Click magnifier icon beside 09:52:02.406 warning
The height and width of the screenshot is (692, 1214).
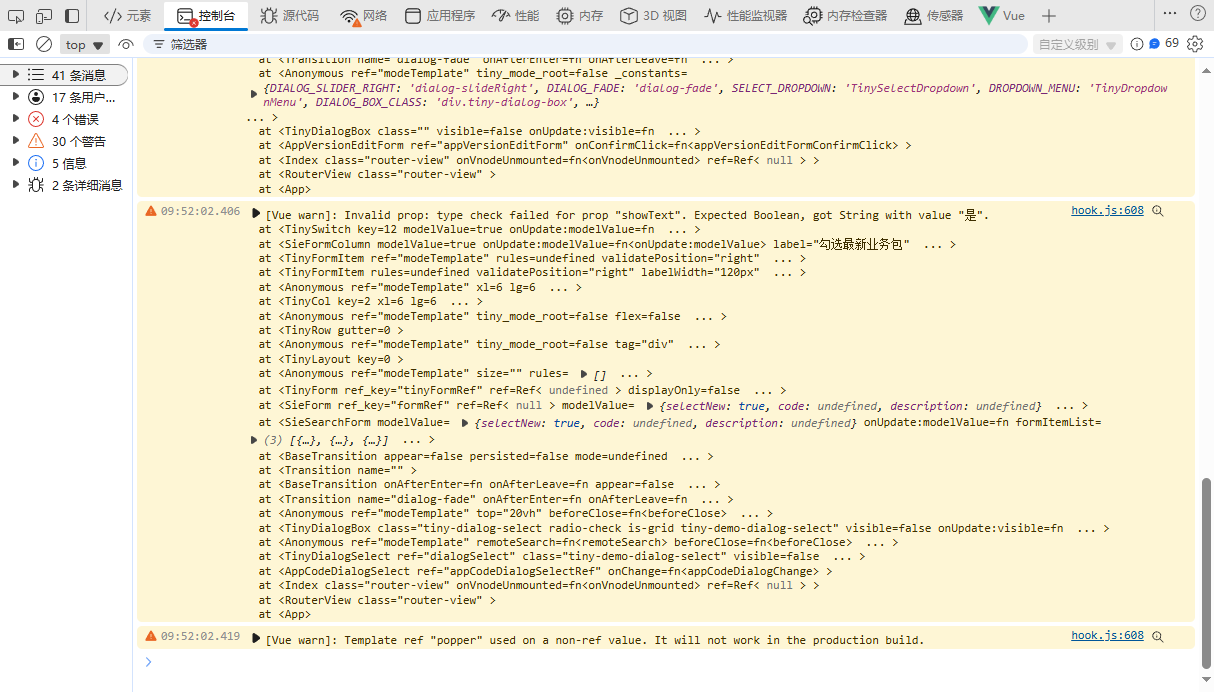[1158, 211]
